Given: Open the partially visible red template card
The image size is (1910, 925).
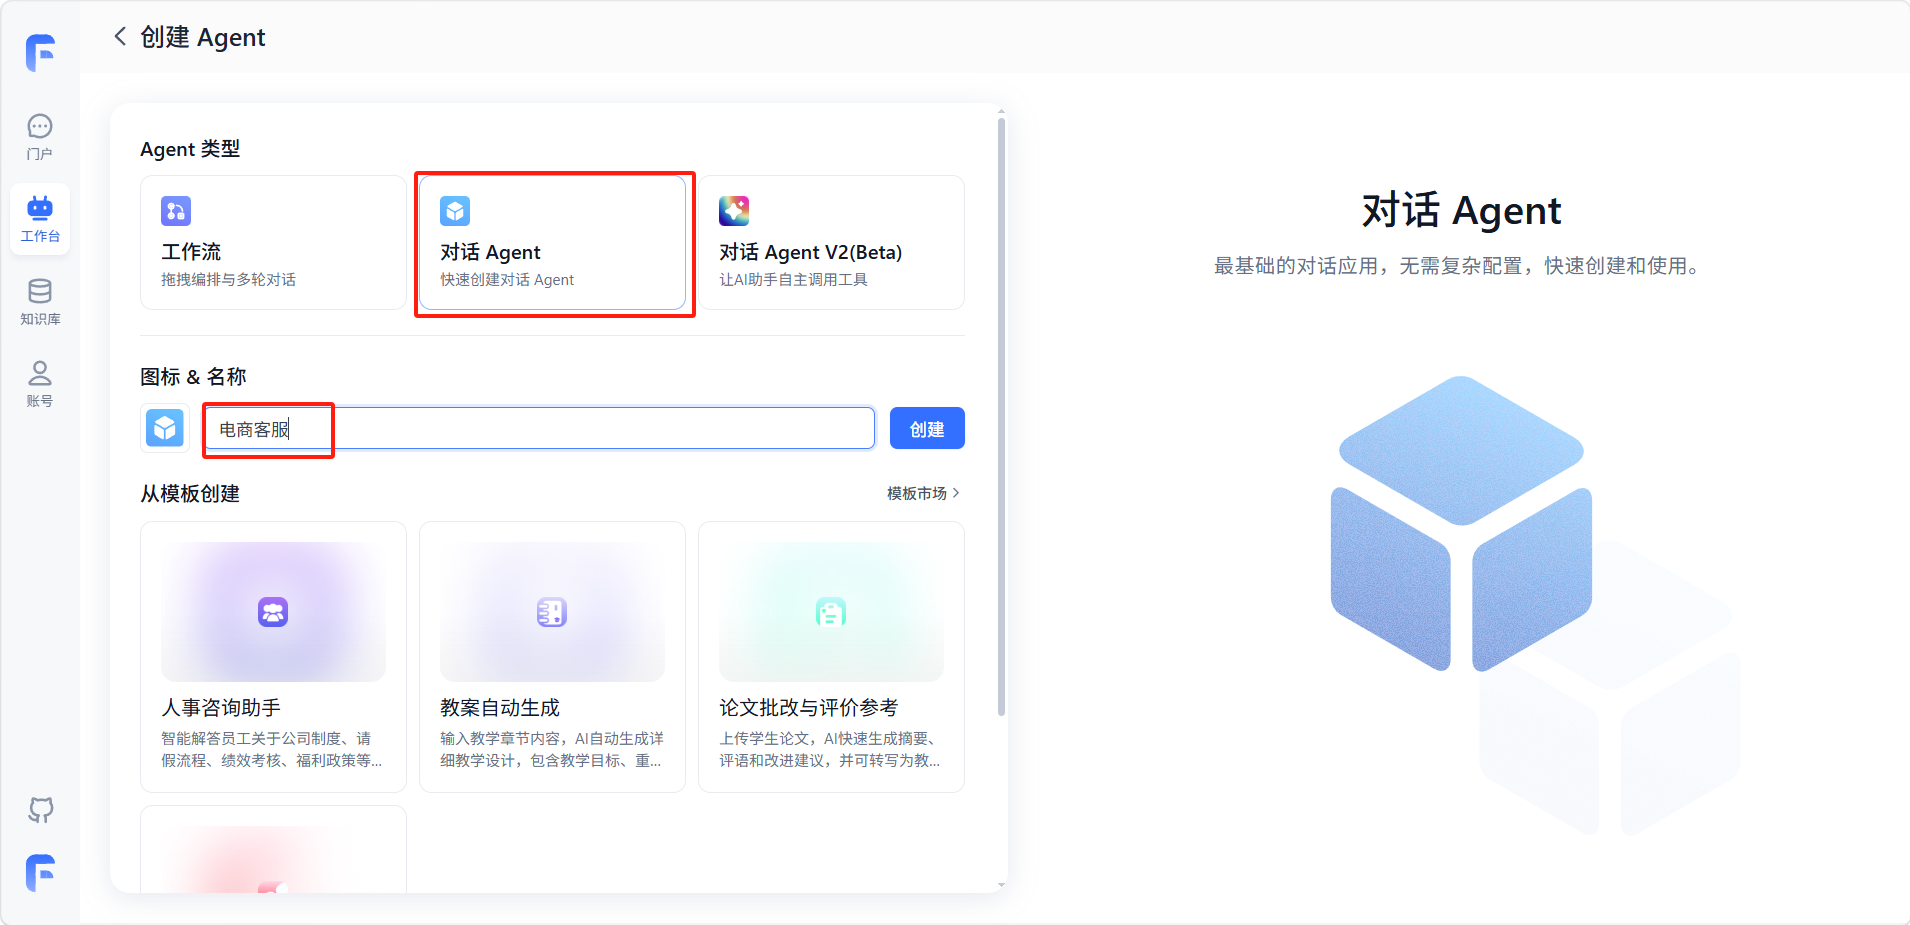Looking at the screenshot, I should (273, 852).
